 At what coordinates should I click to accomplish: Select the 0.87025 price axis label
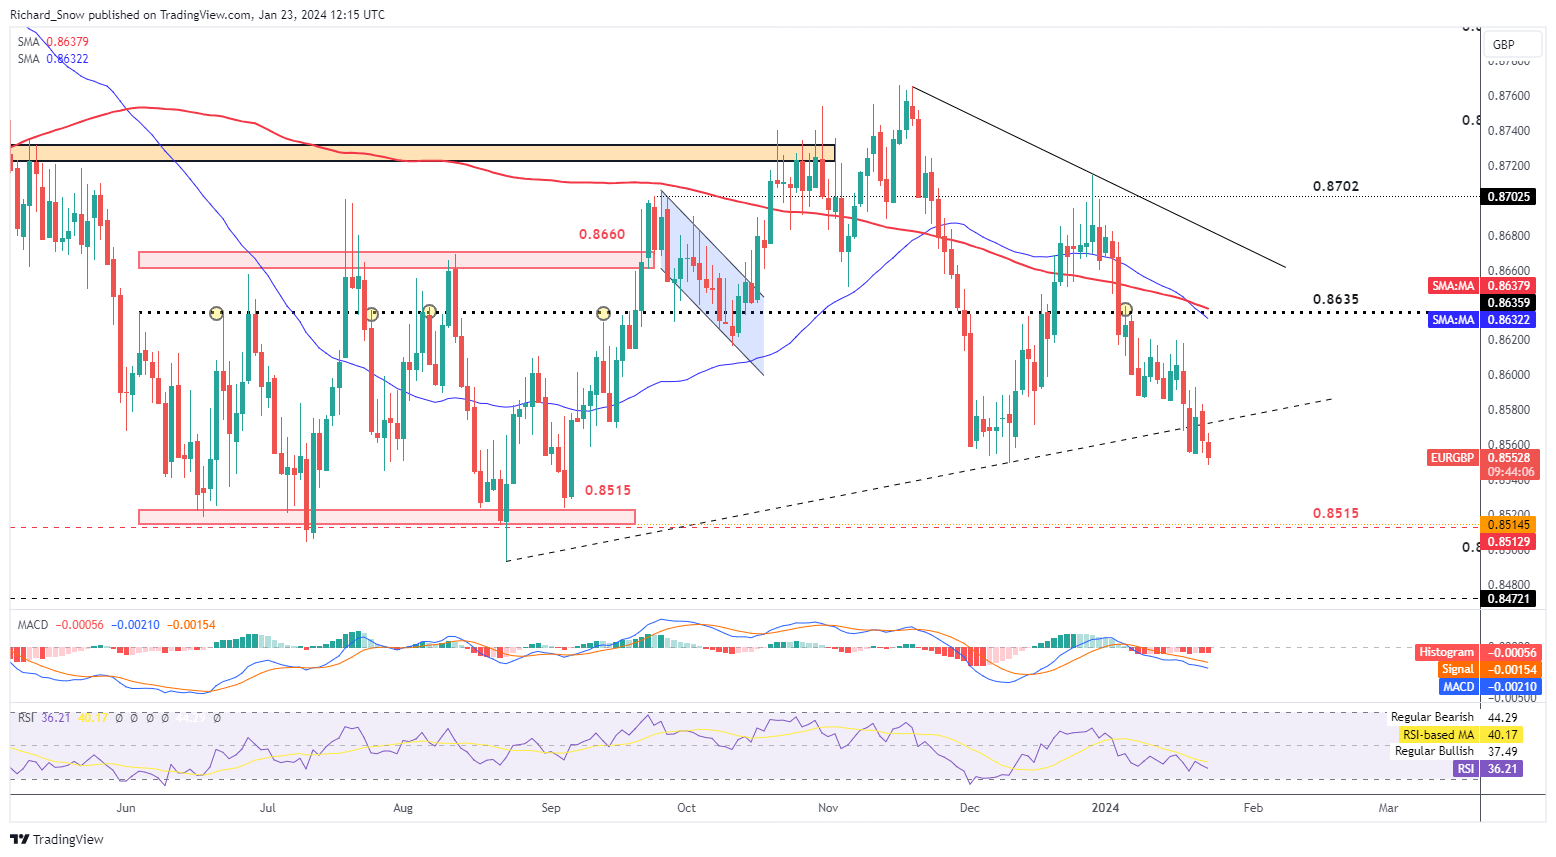(1510, 197)
